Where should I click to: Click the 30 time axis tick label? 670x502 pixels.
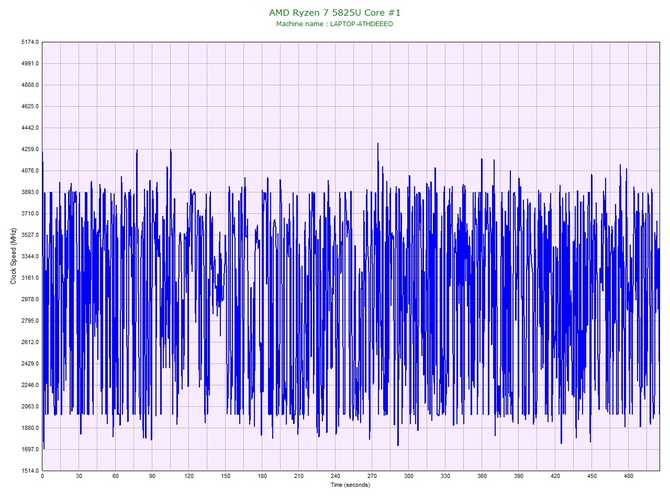click(x=79, y=476)
